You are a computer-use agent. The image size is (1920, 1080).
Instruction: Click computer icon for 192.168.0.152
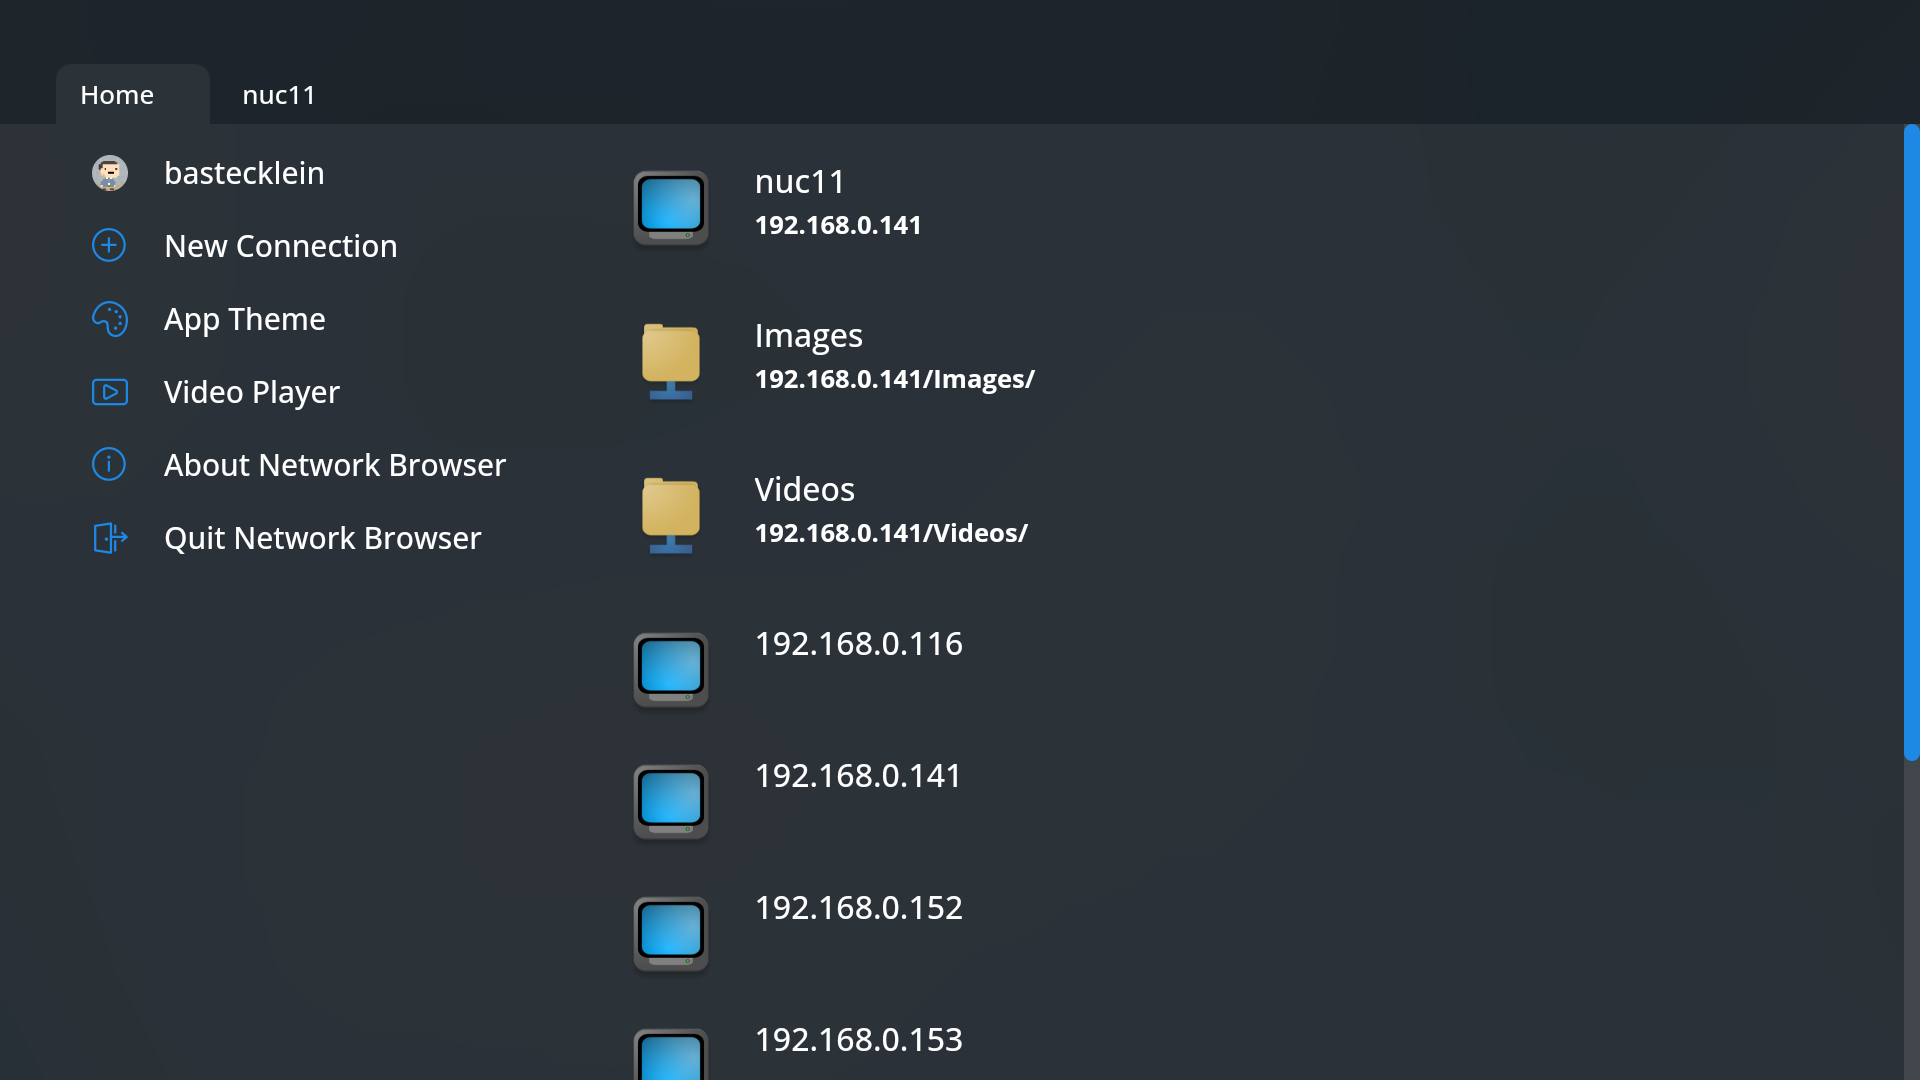coord(671,933)
